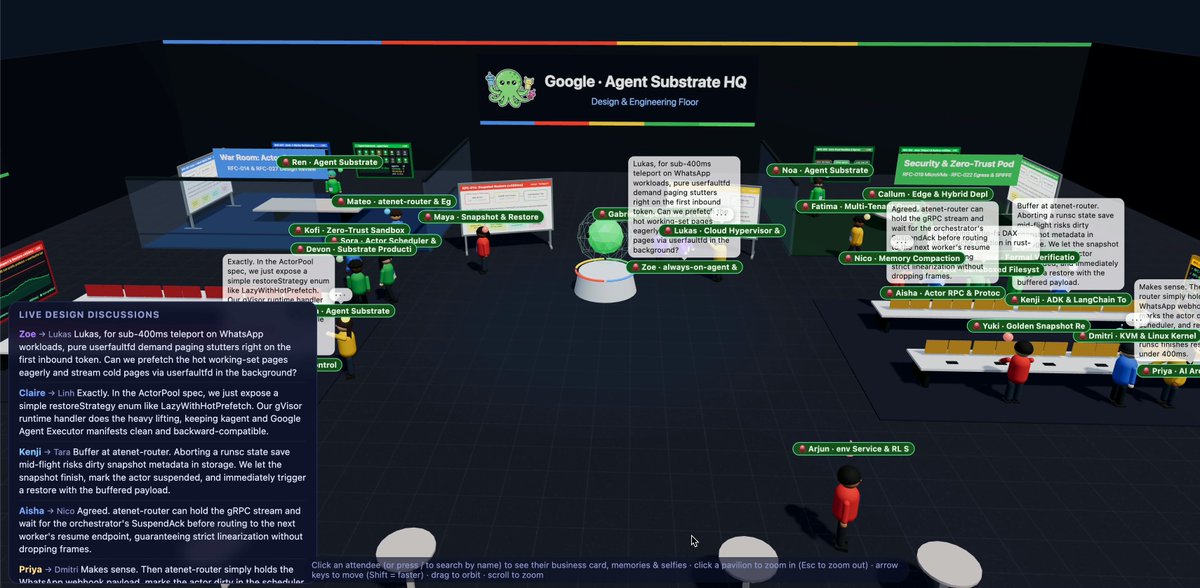Expand ellipsis on Claire's ActorPool speech bubble

(x=338, y=295)
